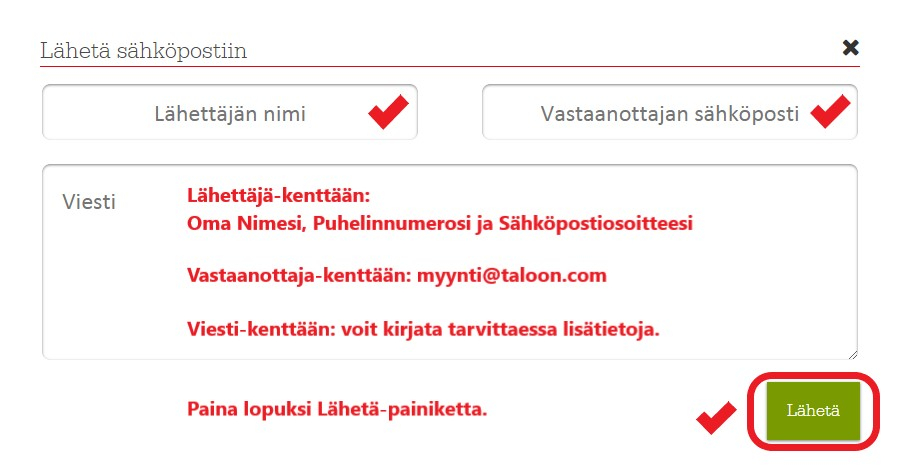The width and height of the screenshot is (897, 472).
Task: Click the word Sähköpostiosoitteesi in the instructions
Action: [x=591, y=223]
